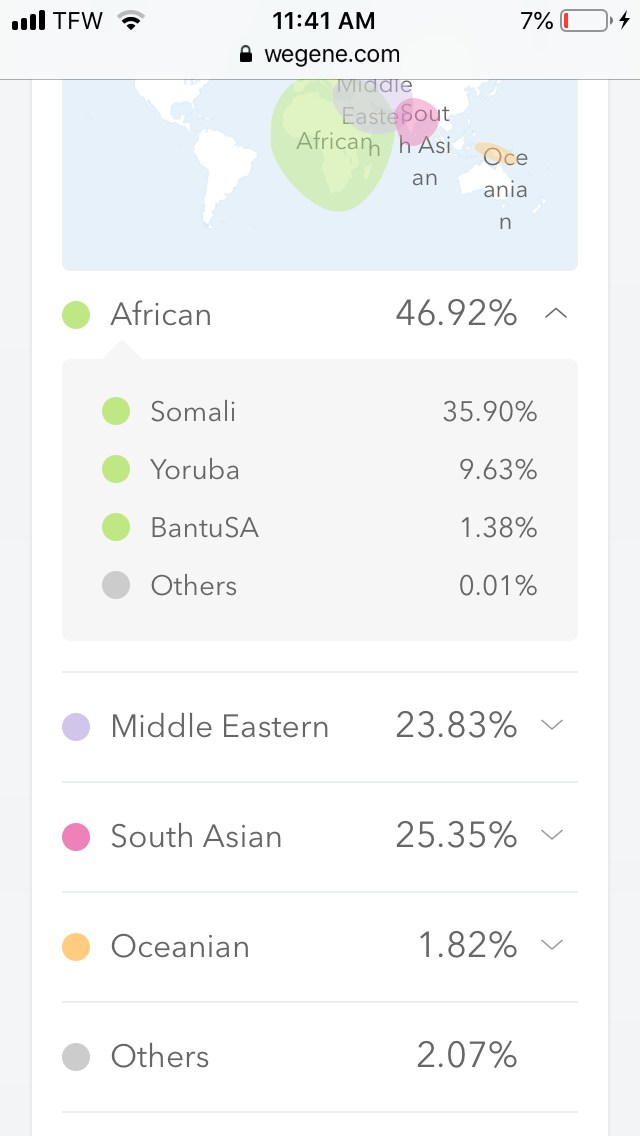Tap the battery icon in status bar
The height and width of the screenshot is (1136, 640).
(x=587, y=20)
